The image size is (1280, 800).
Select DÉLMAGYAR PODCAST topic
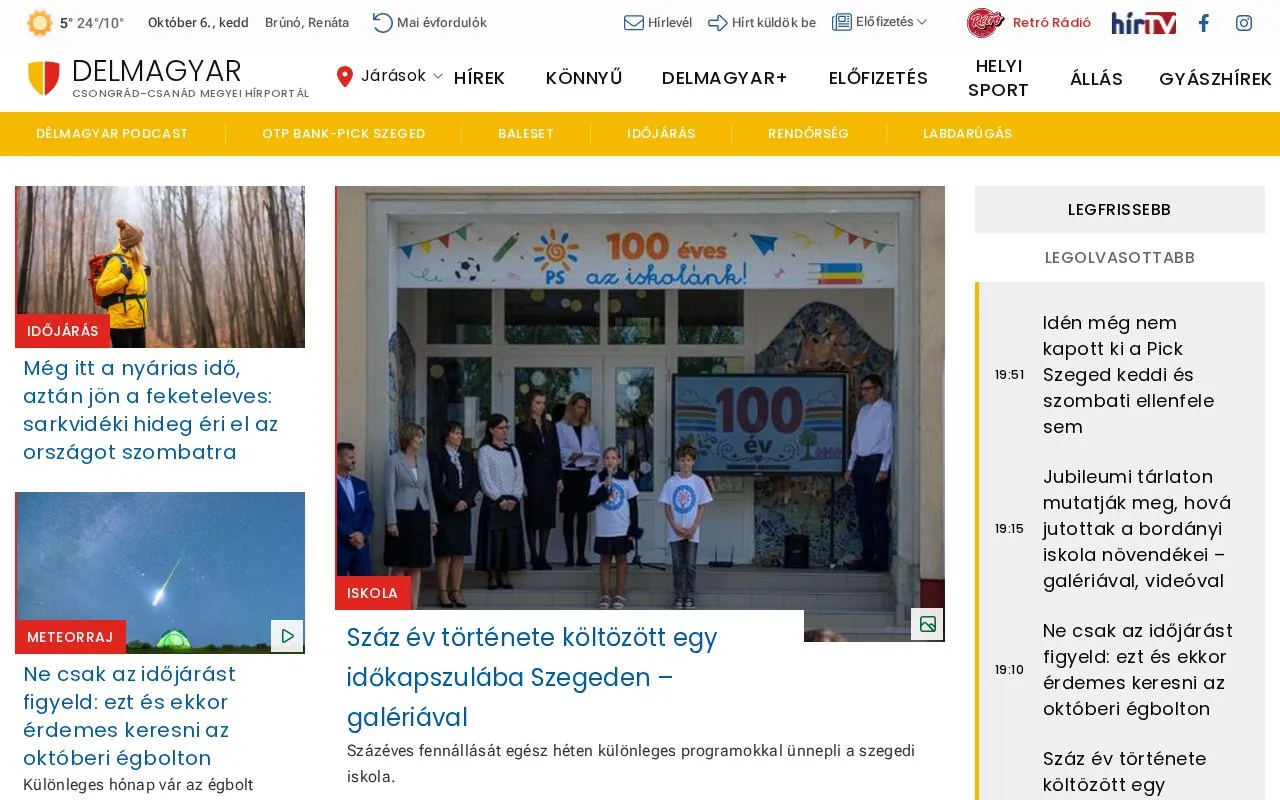(x=112, y=134)
